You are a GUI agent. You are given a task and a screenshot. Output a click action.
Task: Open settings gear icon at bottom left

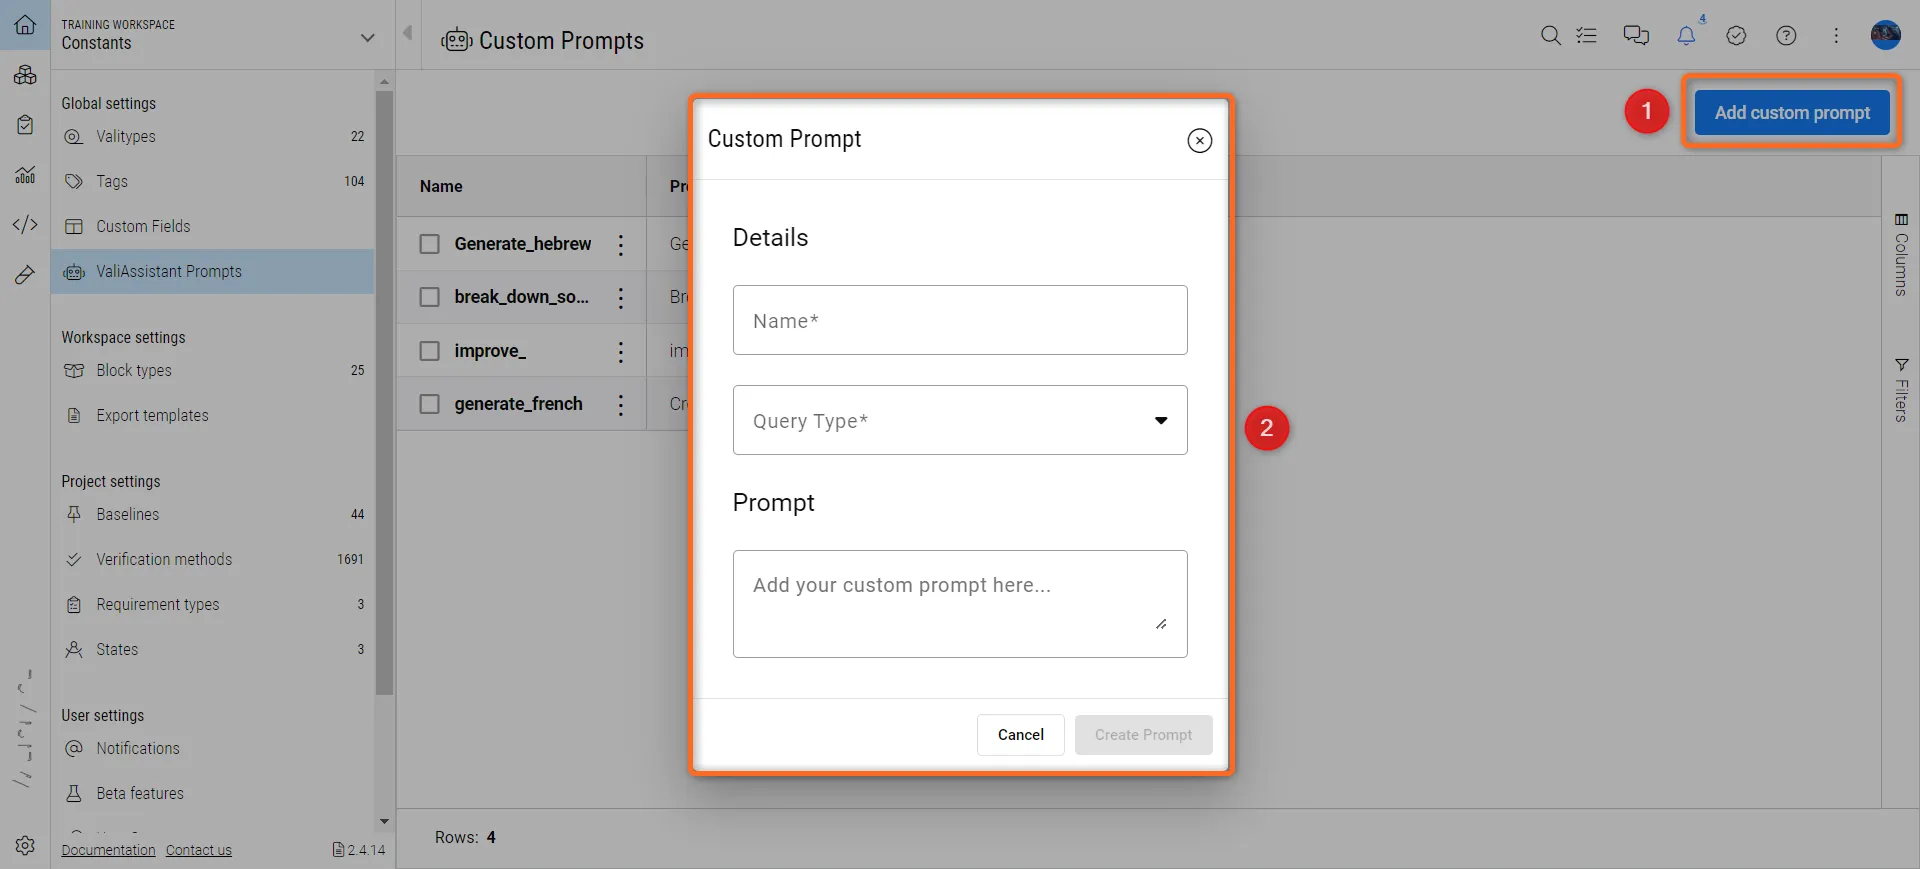pyautogui.click(x=25, y=845)
